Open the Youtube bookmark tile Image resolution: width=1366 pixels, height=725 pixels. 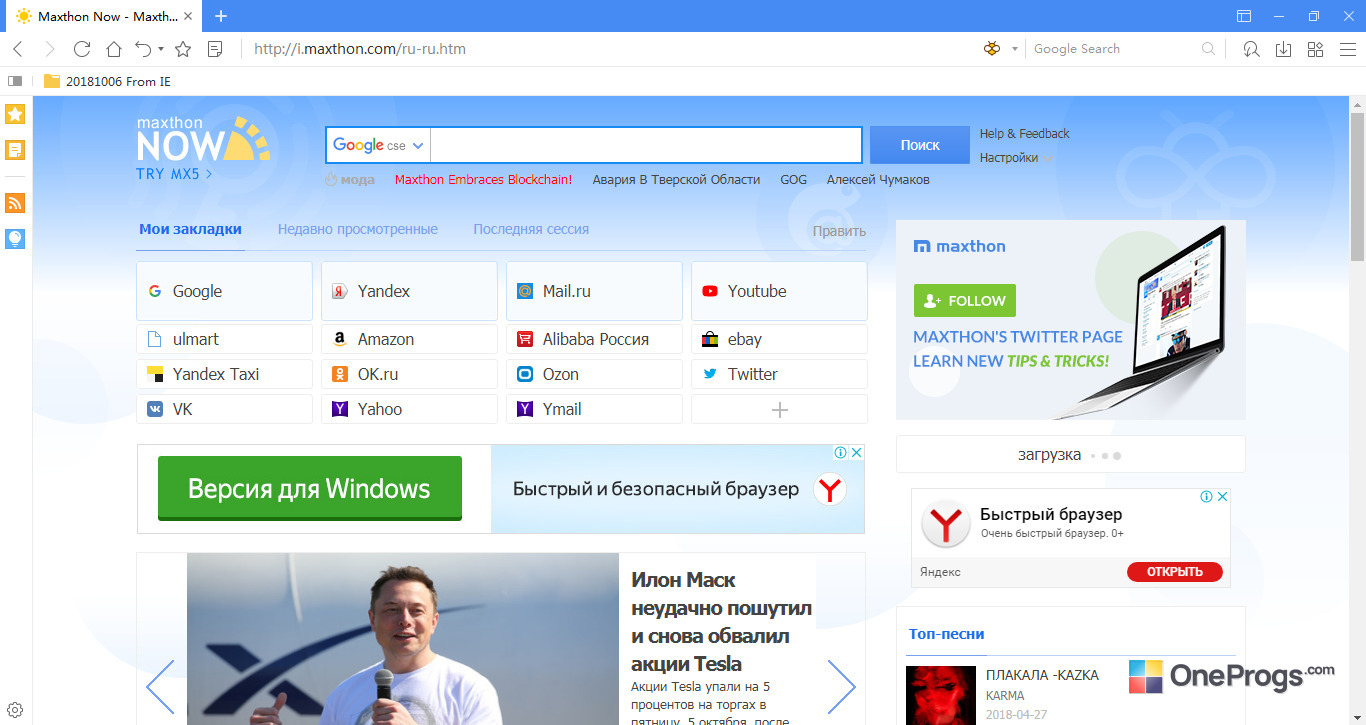(779, 291)
